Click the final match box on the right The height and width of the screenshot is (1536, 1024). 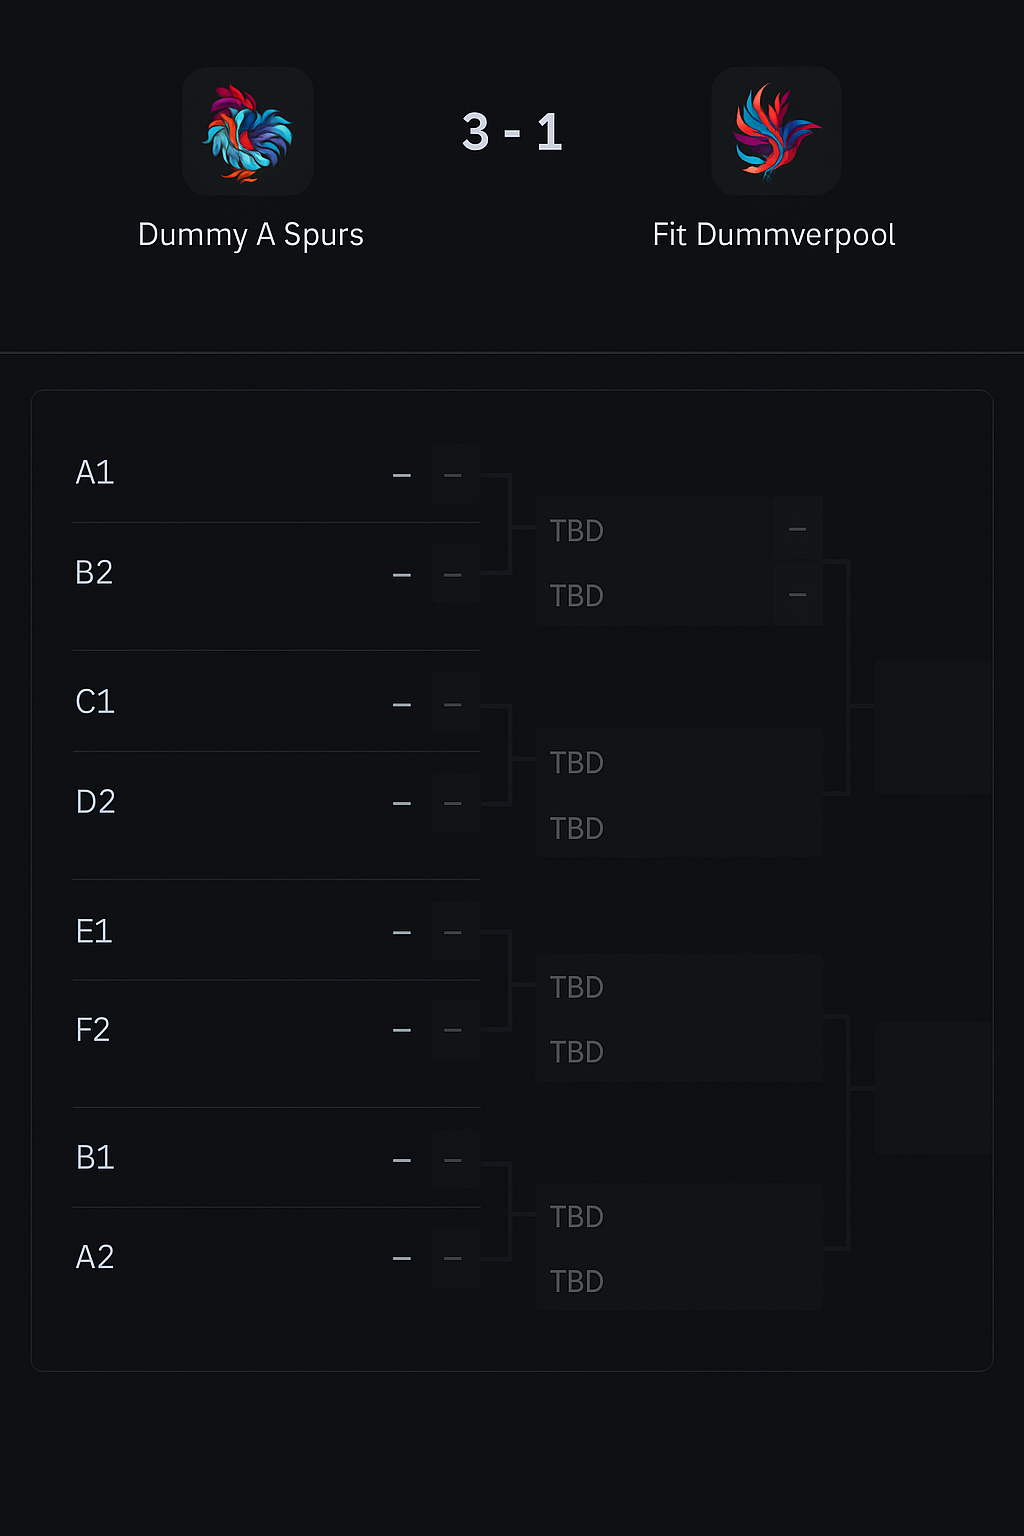point(934,725)
